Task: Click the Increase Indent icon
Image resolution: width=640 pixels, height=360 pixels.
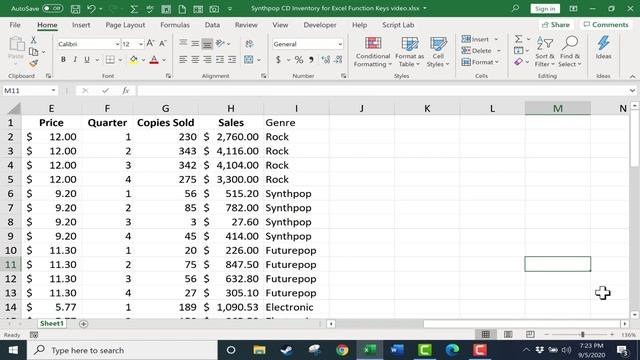Action: point(232,60)
